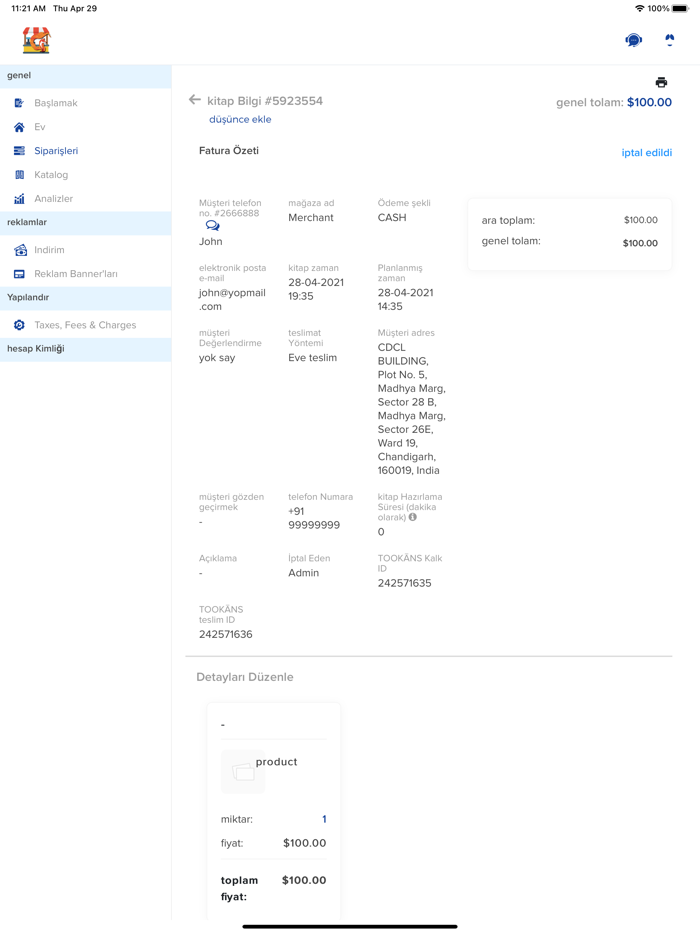700x934 pixels.
Task: Click info icon near kitap Hazırlama Süresi
Action: click(412, 517)
